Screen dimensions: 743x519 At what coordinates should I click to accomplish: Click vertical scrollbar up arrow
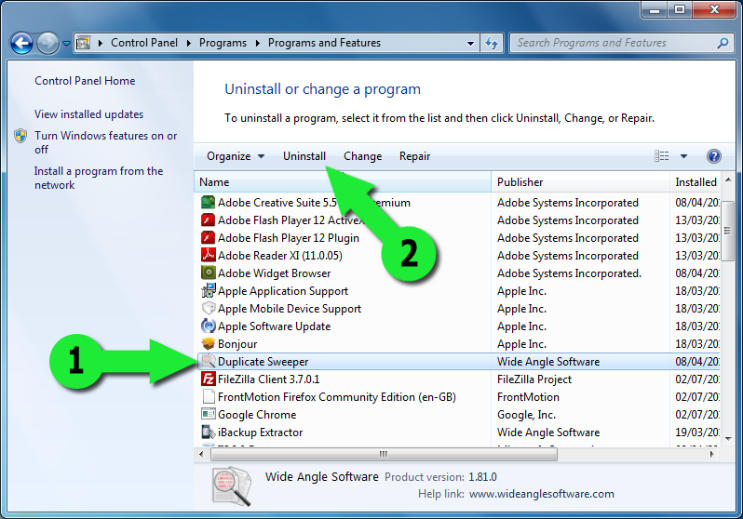click(728, 180)
